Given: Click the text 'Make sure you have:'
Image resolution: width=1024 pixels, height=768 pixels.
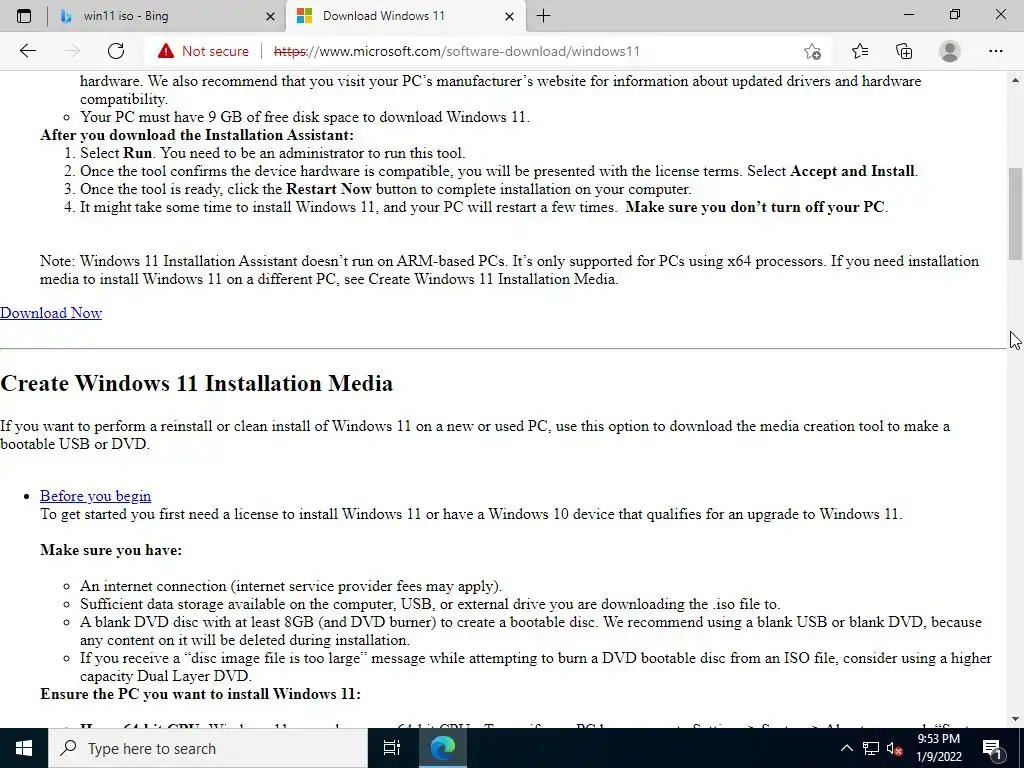Looking at the screenshot, I should coord(111,550).
